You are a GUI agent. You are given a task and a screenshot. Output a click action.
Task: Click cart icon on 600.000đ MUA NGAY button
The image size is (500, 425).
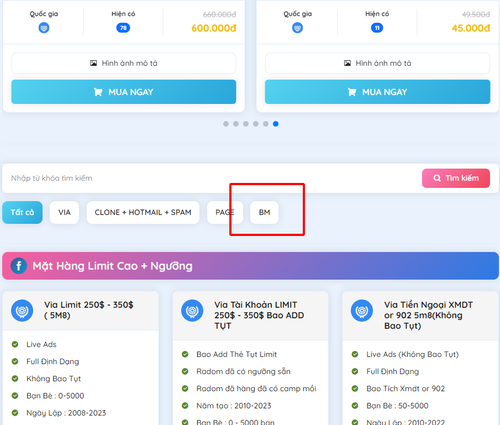(98, 92)
